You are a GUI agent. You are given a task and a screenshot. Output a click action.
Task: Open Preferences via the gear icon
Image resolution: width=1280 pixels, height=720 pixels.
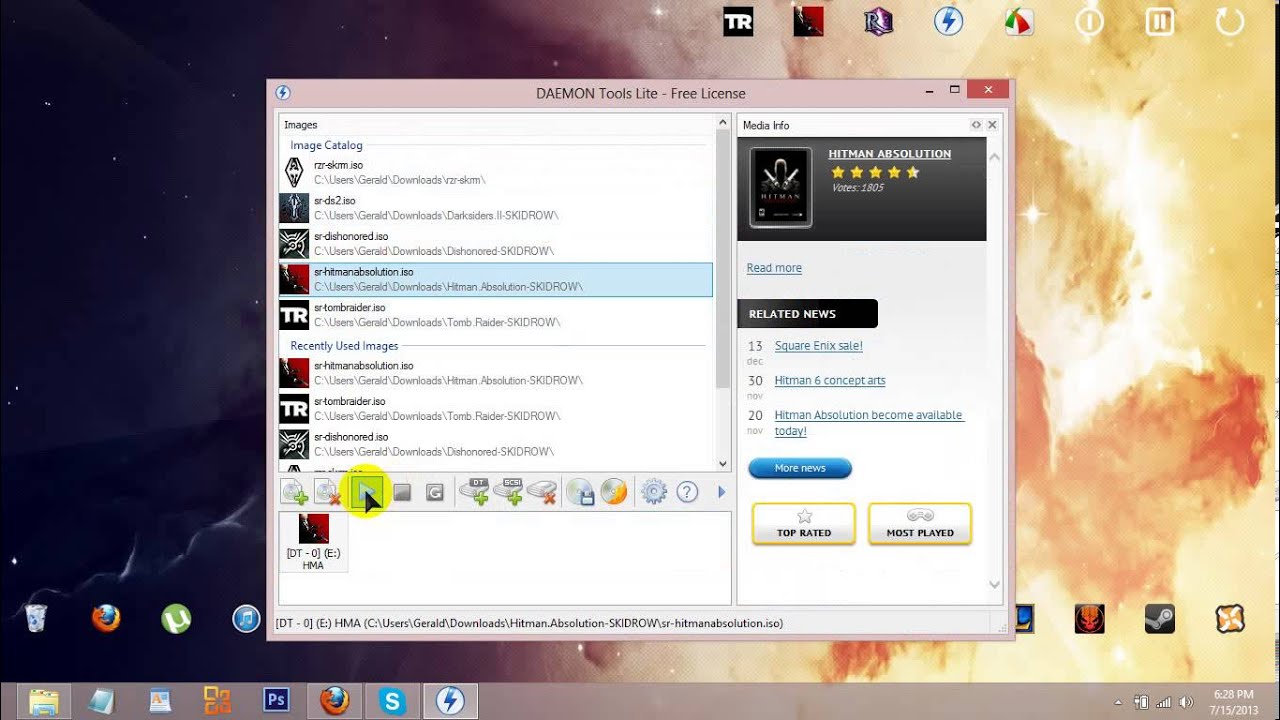(x=653, y=492)
